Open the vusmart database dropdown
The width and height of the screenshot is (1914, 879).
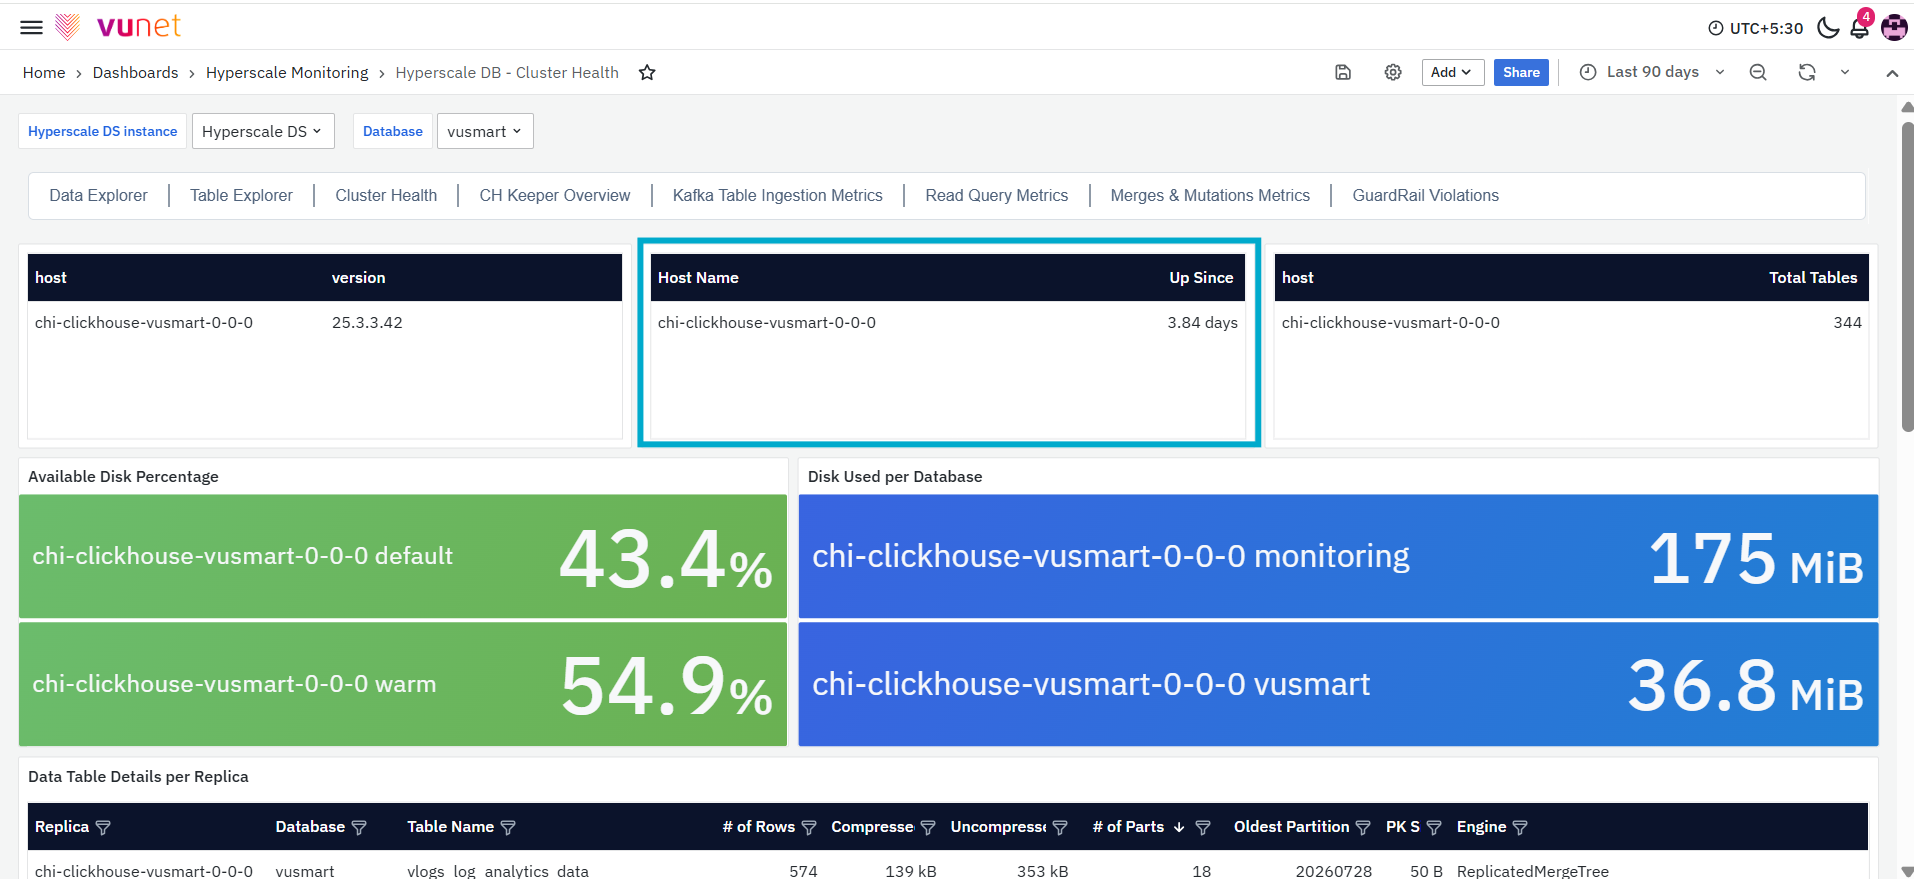click(x=485, y=131)
